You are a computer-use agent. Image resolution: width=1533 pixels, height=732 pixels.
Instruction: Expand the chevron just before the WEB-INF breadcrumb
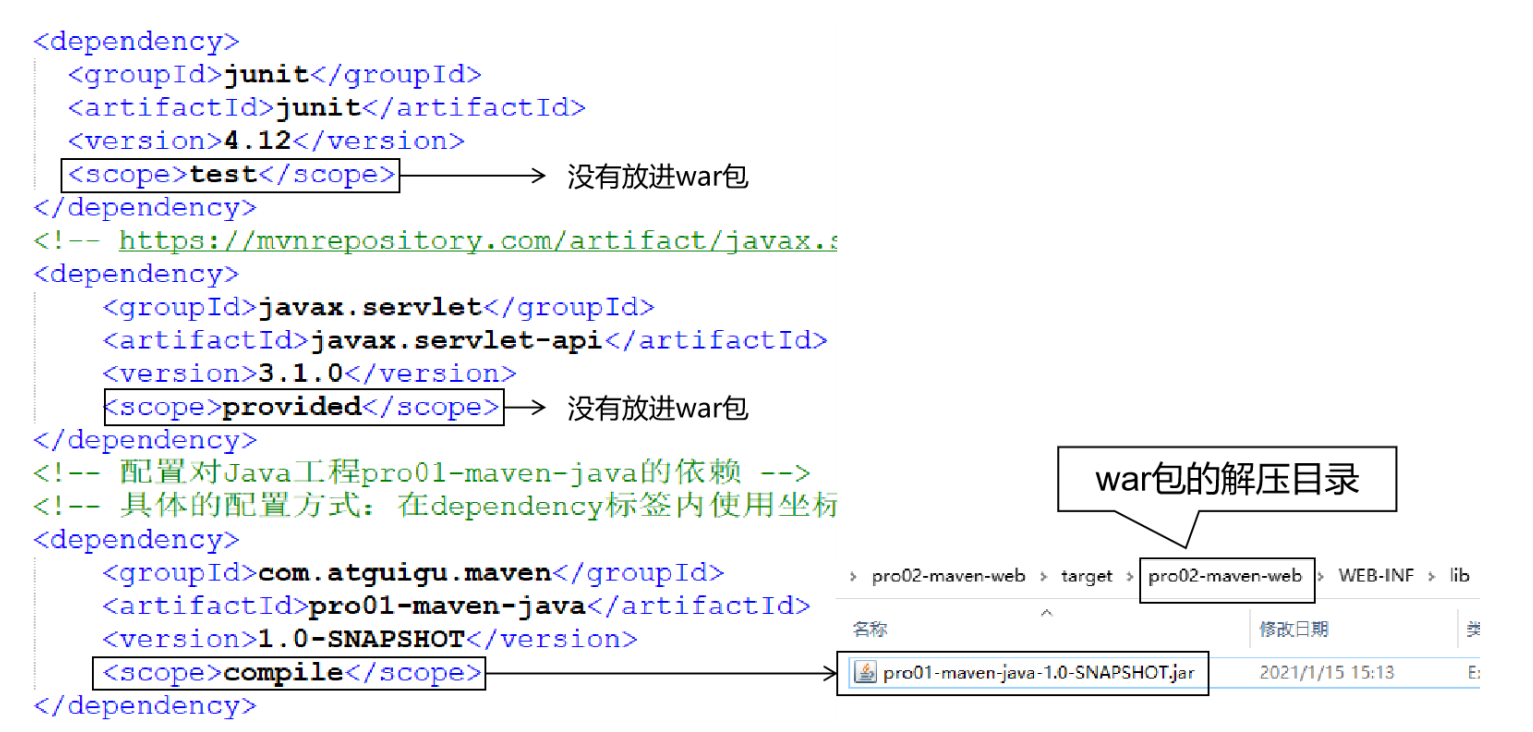pyautogui.click(x=1323, y=576)
